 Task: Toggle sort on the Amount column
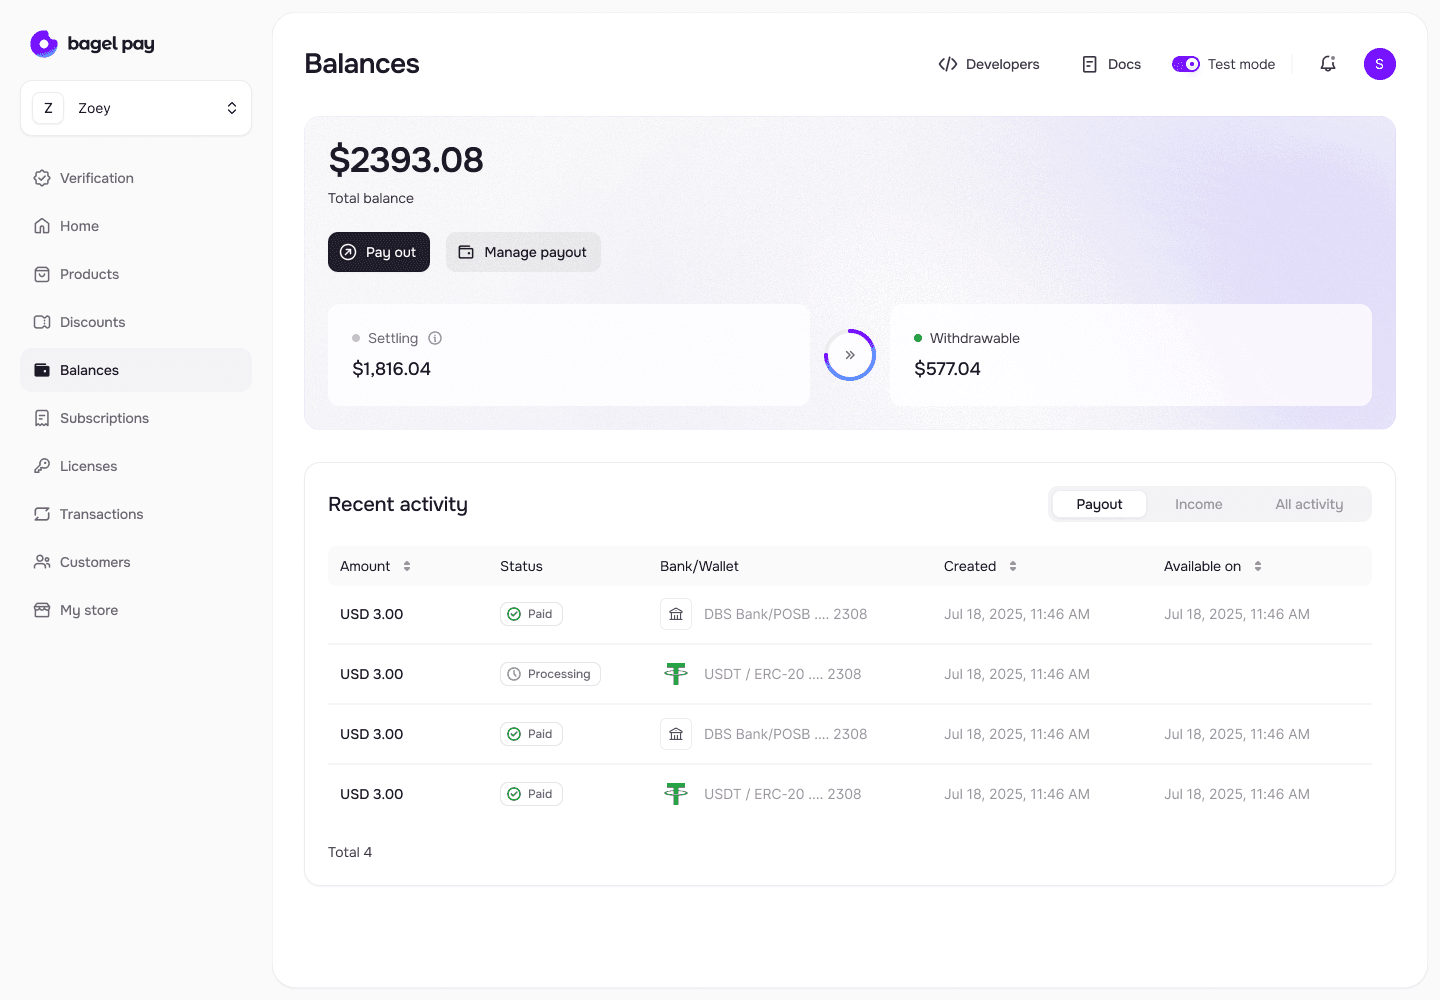point(406,565)
